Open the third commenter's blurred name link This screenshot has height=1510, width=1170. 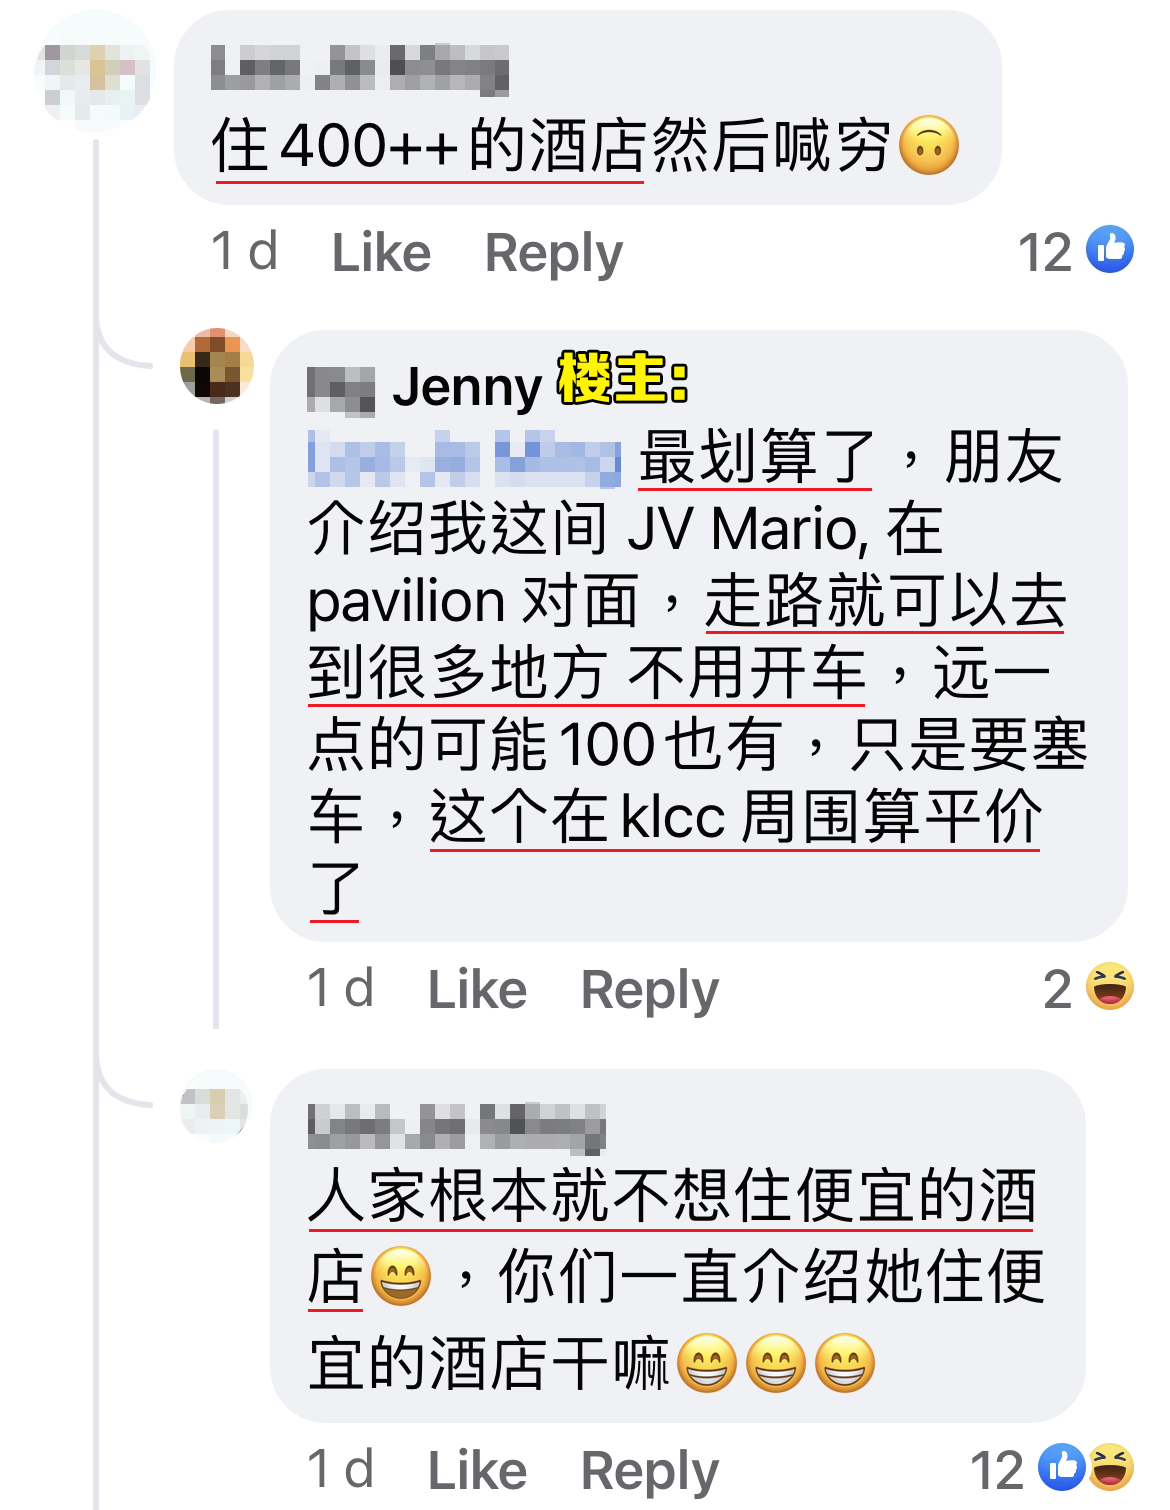(x=456, y=1127)
